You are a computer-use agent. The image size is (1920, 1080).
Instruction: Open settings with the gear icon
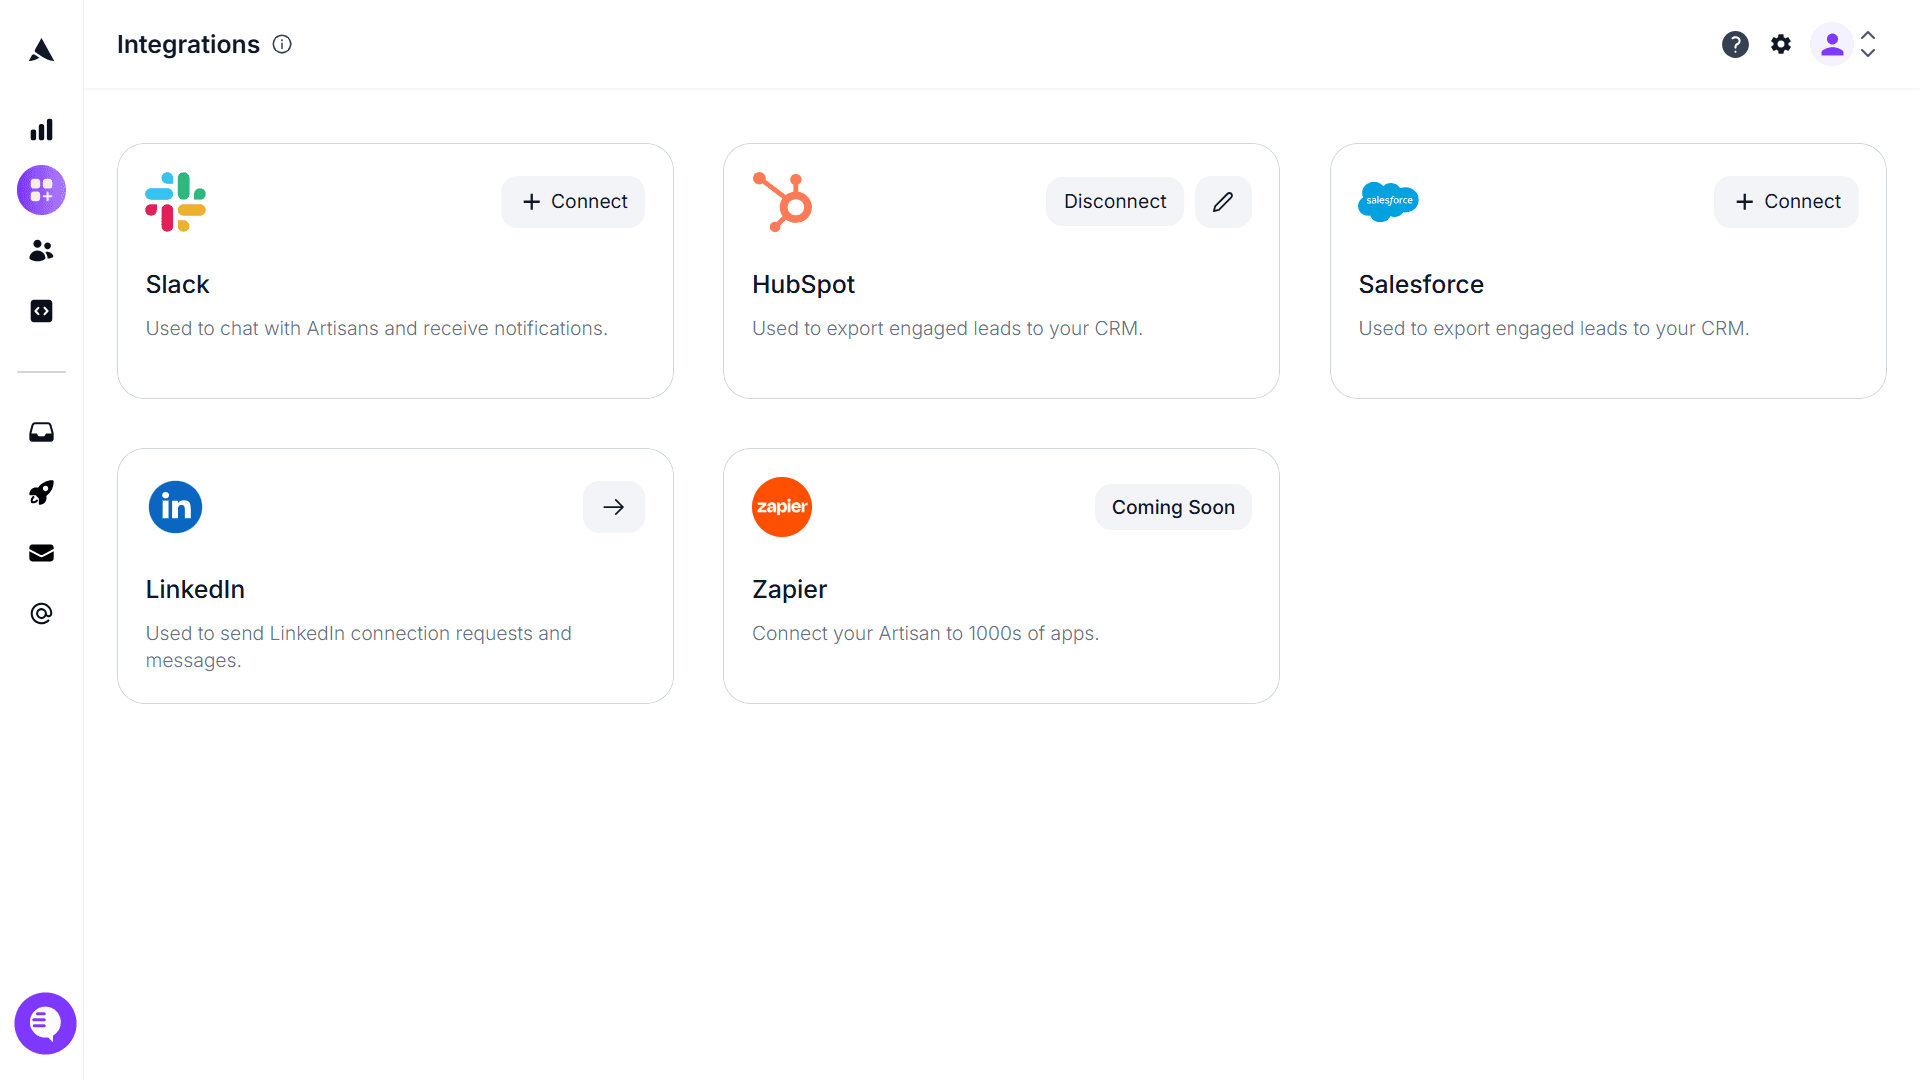[x=1781, y=44]
